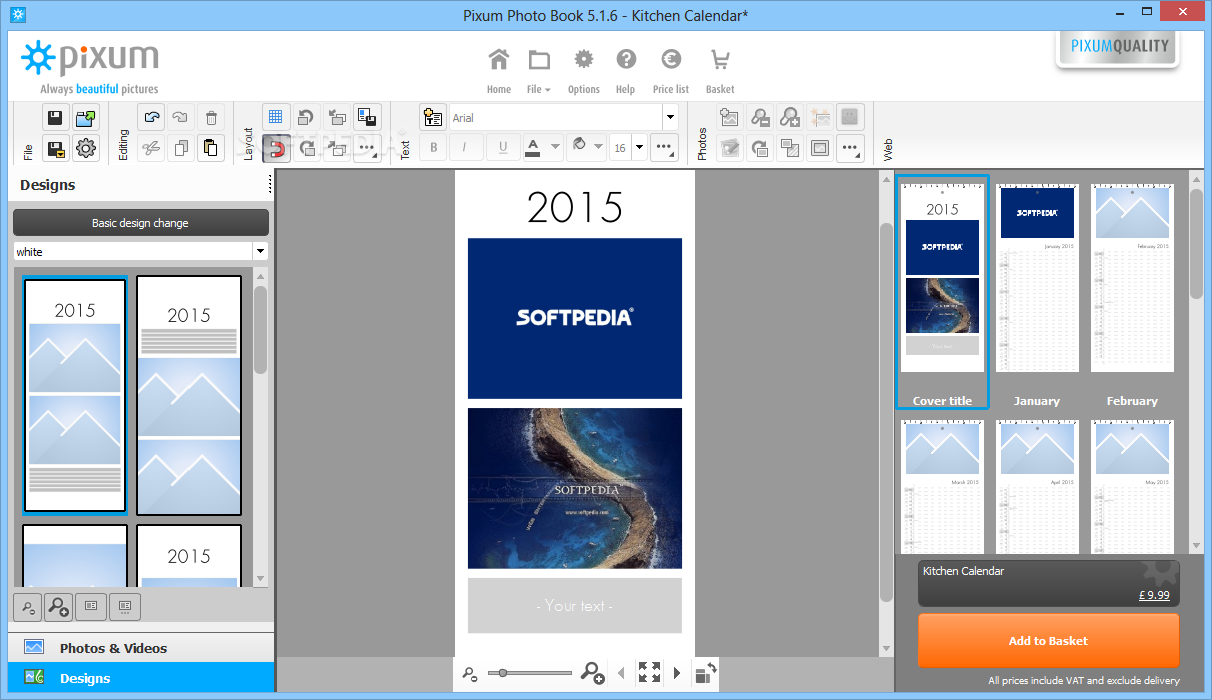The image size is (1212, 700).
Task: Click the send-to-back icon in Layout
Action: coord(336,148)
